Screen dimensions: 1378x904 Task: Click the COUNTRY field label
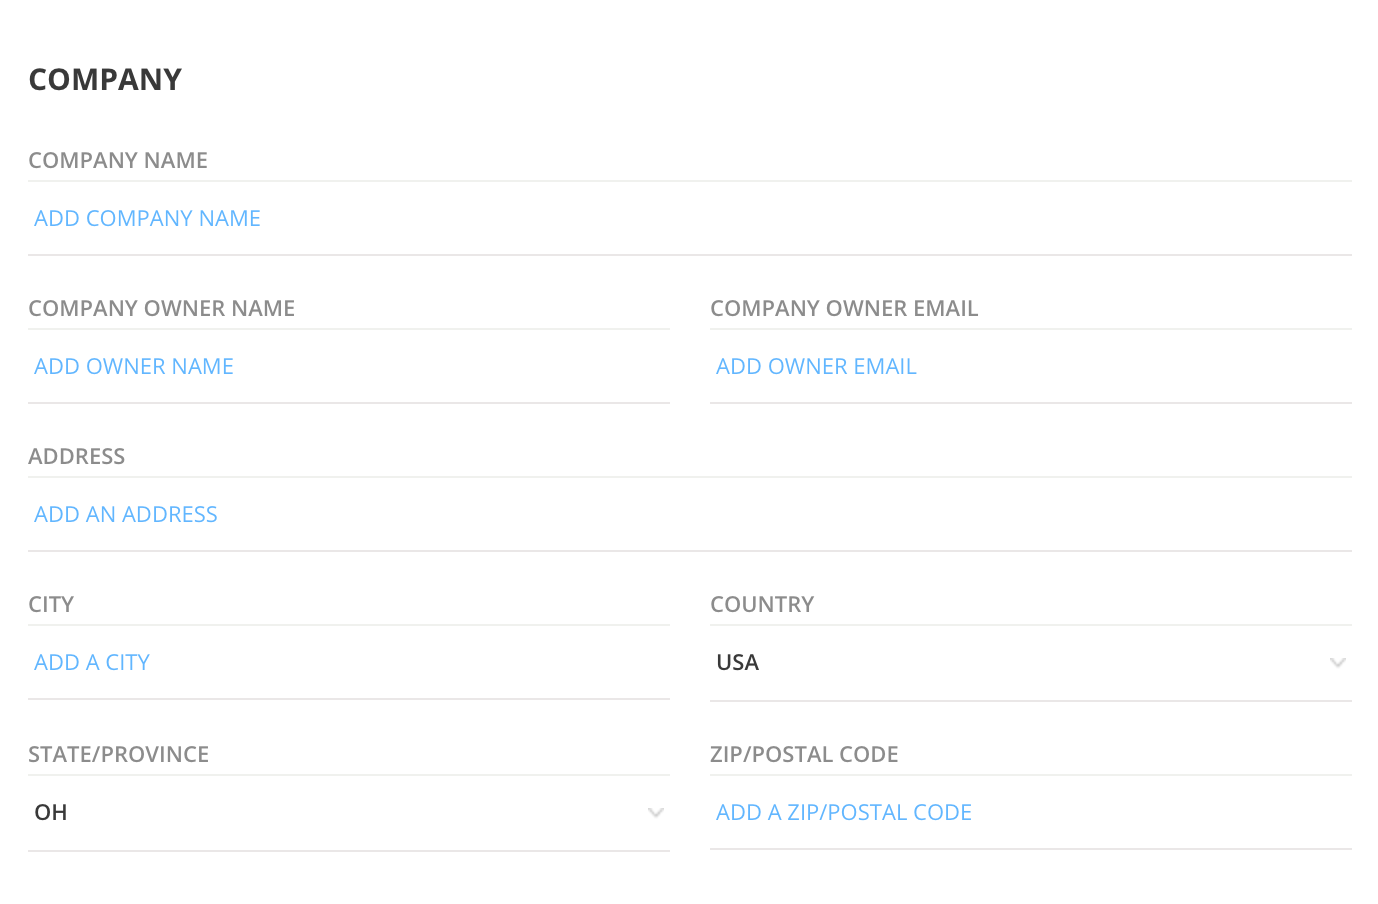tap(762, 604)
